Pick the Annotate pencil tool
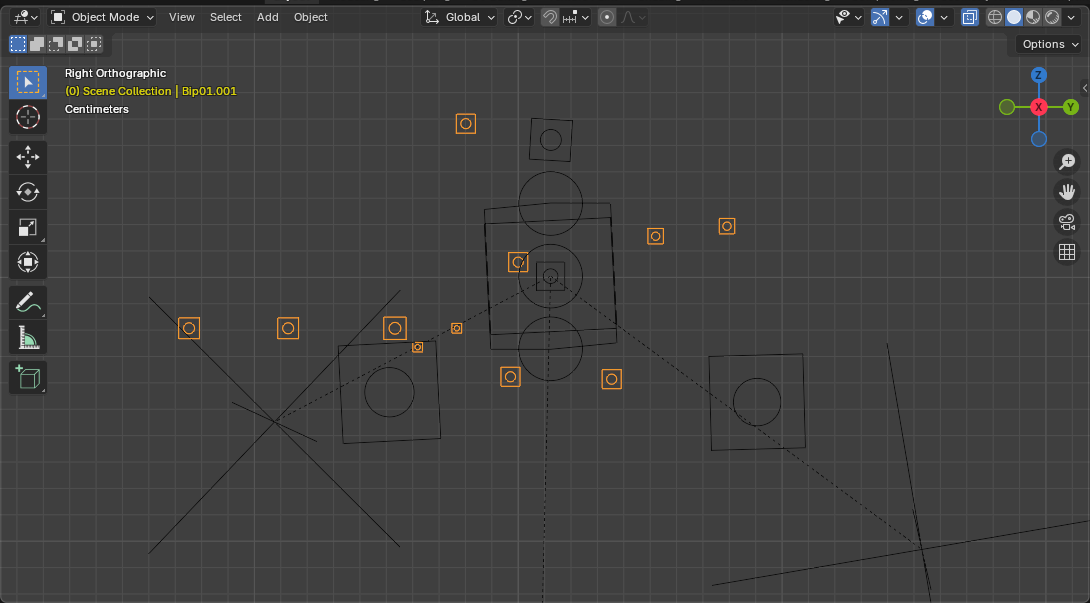Screen dimensions: 1090x603 [x=28, y=303]
